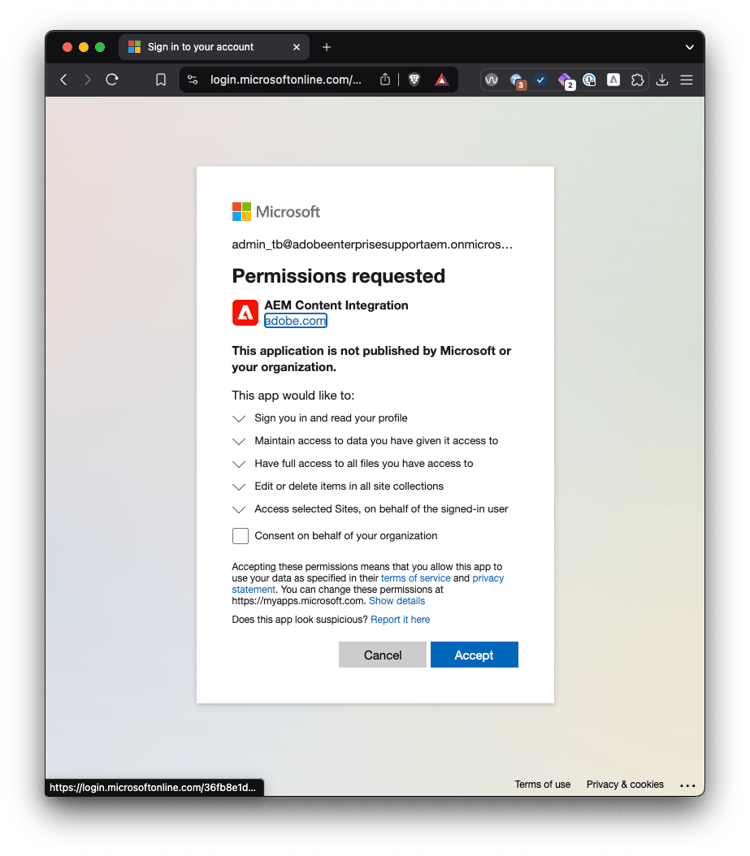The height and width of the screenshot is (856, 750).
Task: Expand 'Maintain access to data you have given'
Action: coord(365,441)
